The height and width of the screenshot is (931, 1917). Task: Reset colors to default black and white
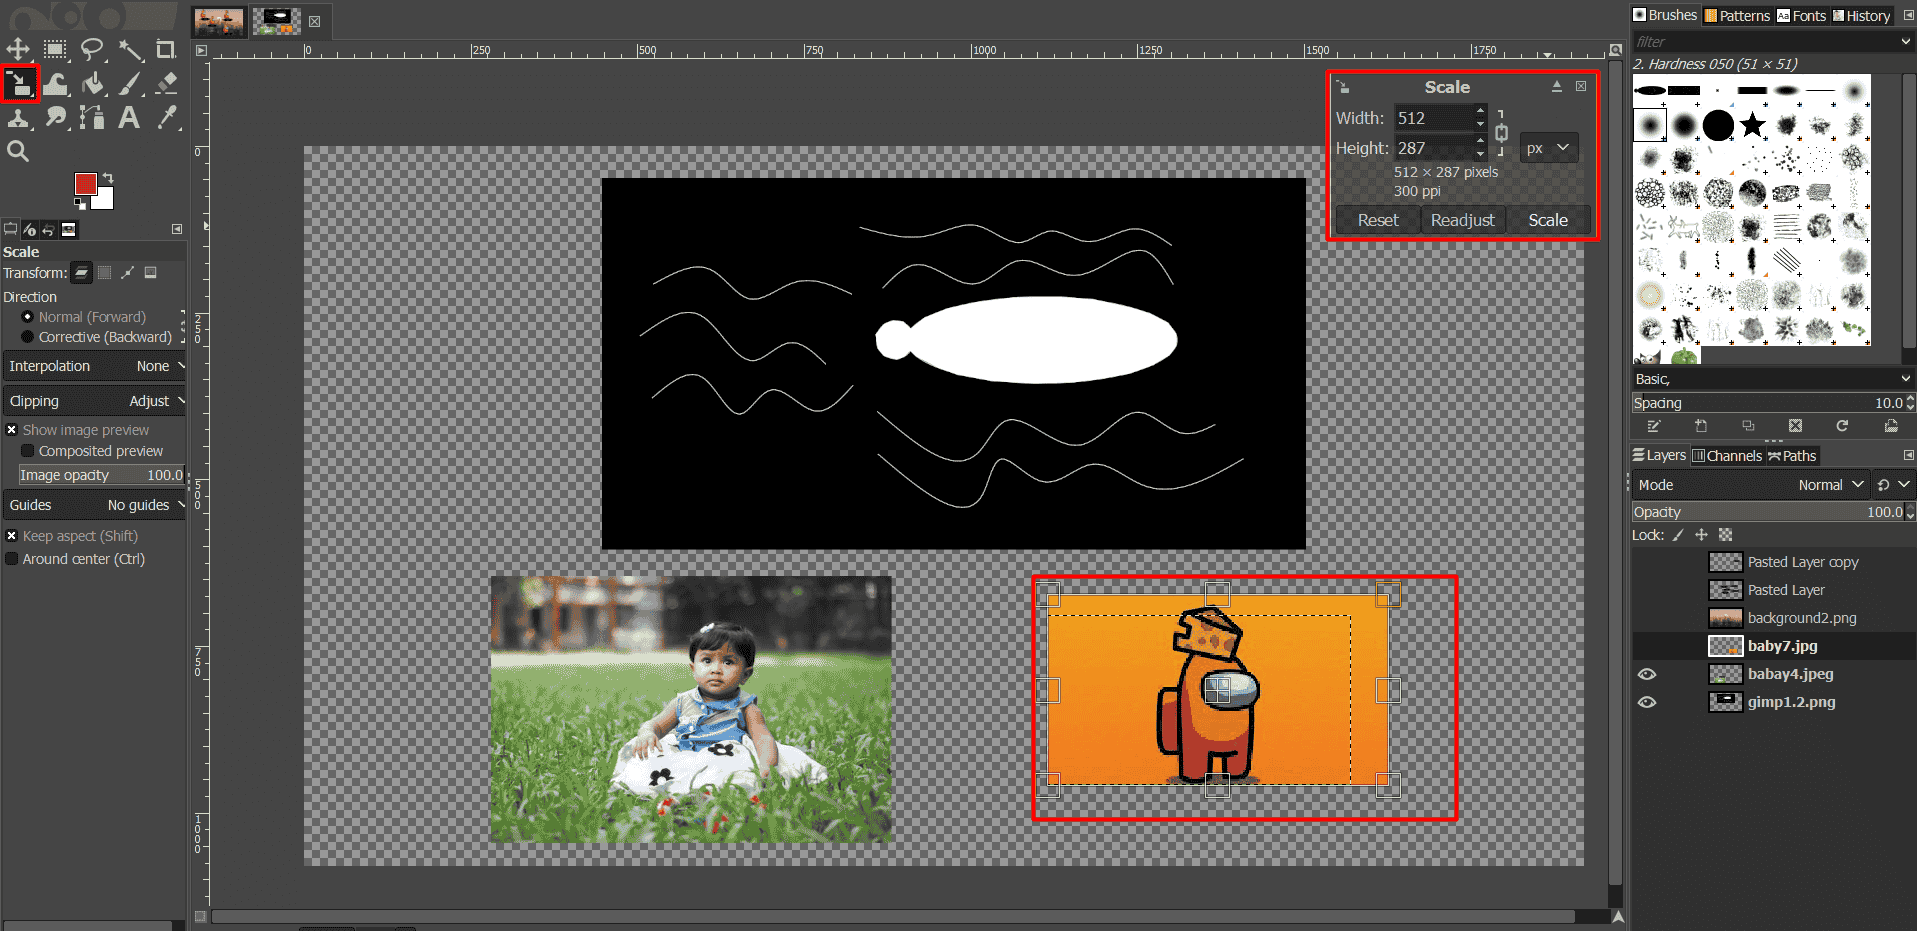pyautogui.click(x=80, y=204)
